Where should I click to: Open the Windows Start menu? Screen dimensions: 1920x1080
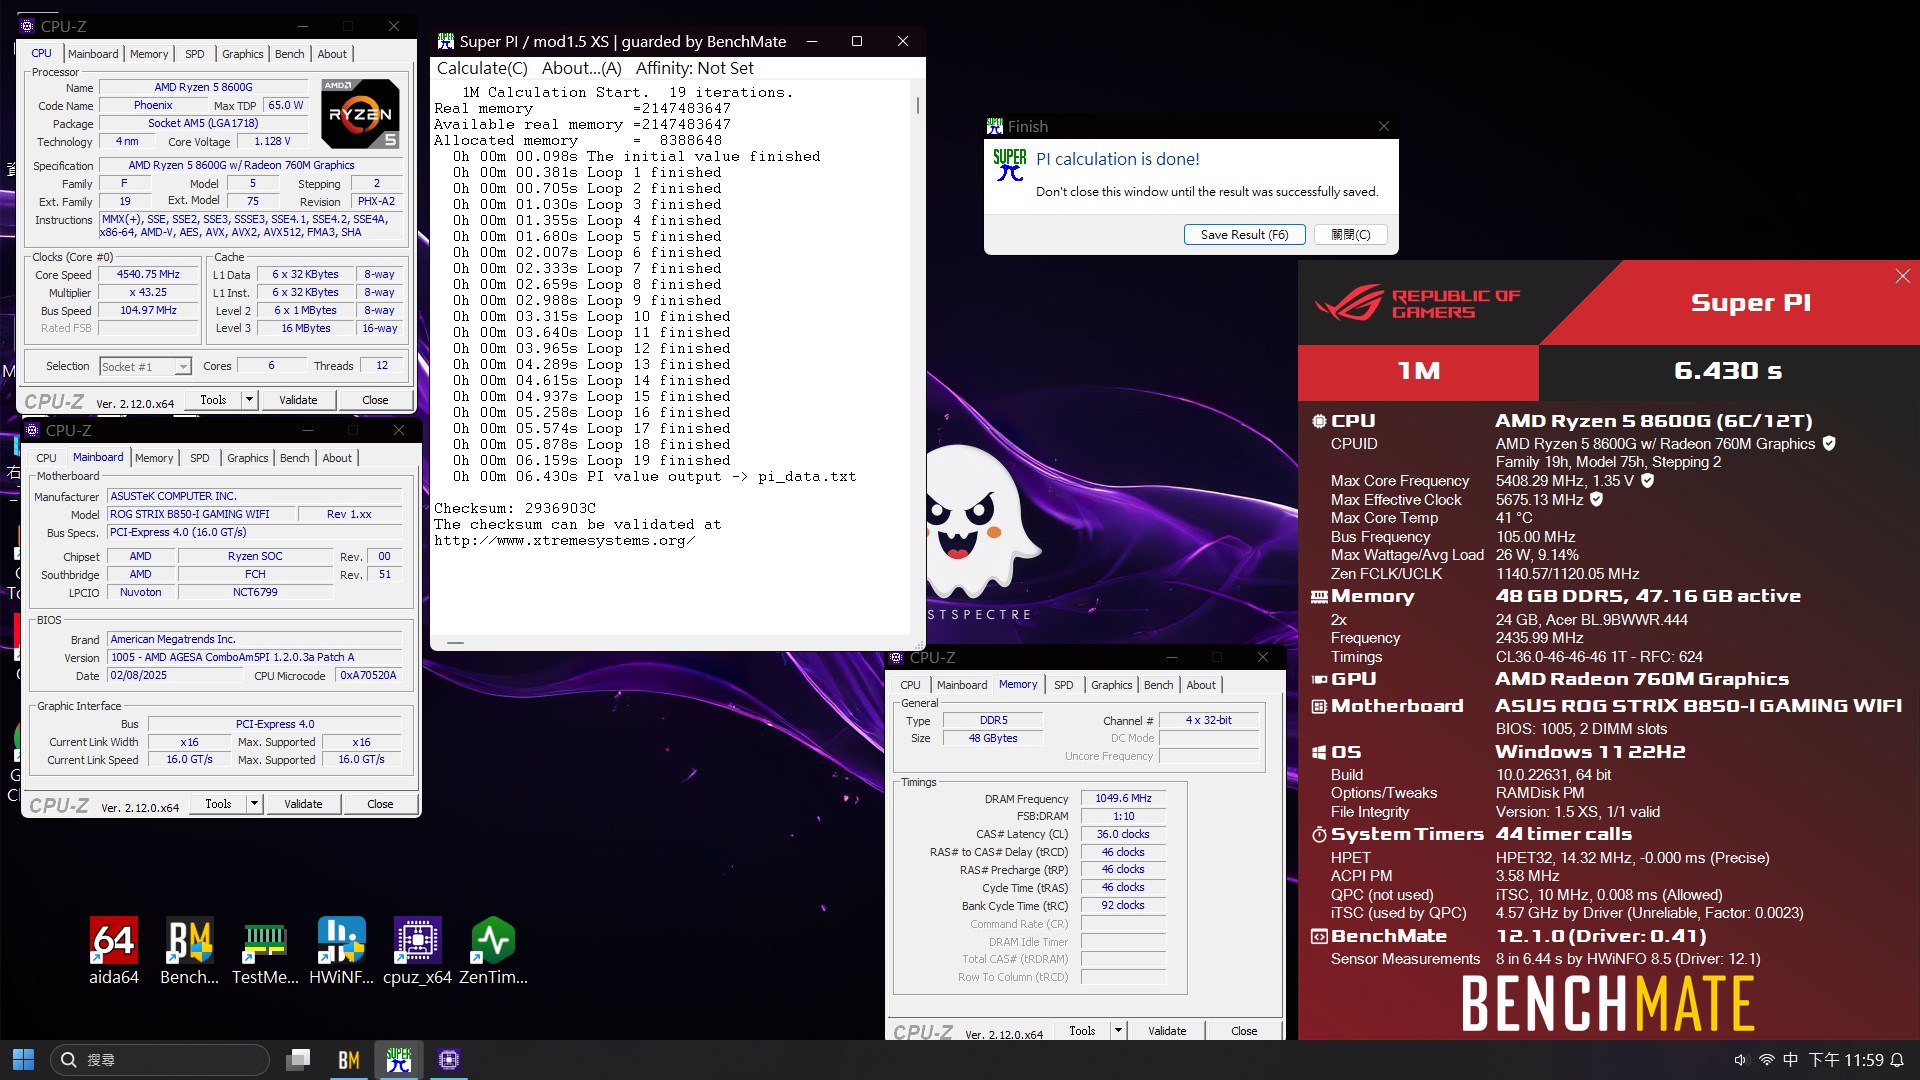pos(23,1059)
